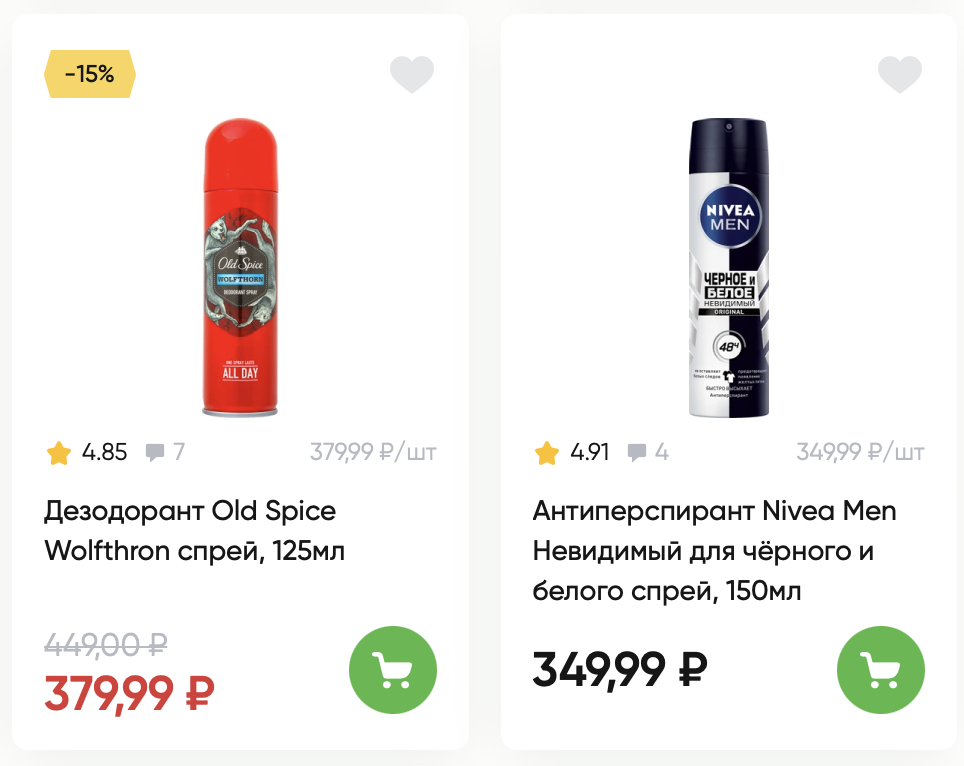Screen dimensions: 964x766
Task: Click the 4.85 rating value
Action: [x=105, y=453]
